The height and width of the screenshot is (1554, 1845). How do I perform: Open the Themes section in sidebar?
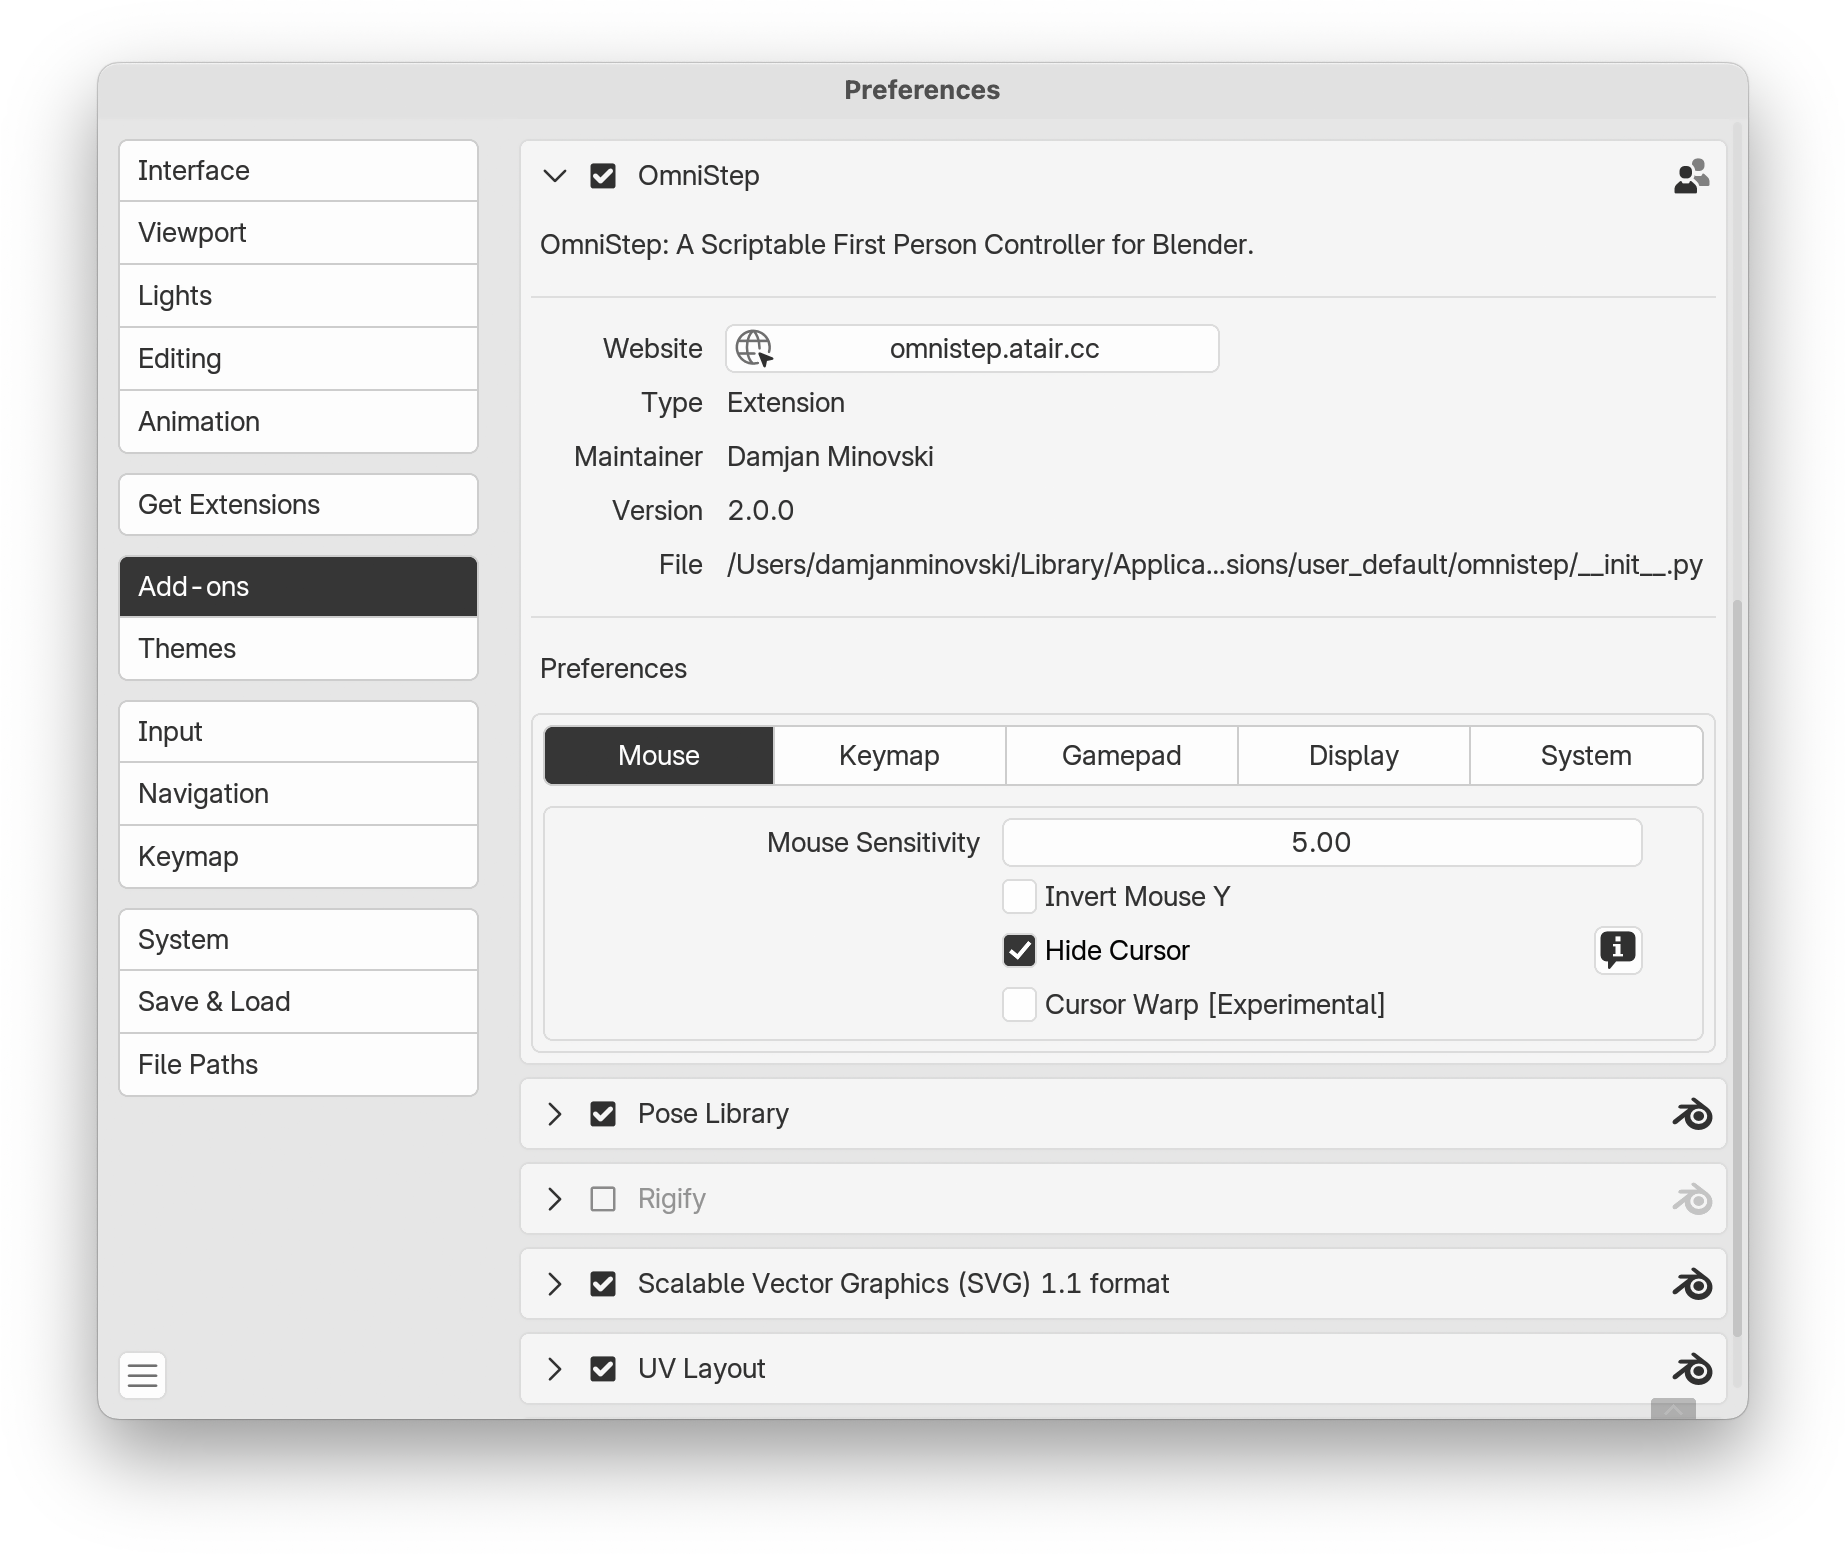pyautogui.click(x=298, y=649)
